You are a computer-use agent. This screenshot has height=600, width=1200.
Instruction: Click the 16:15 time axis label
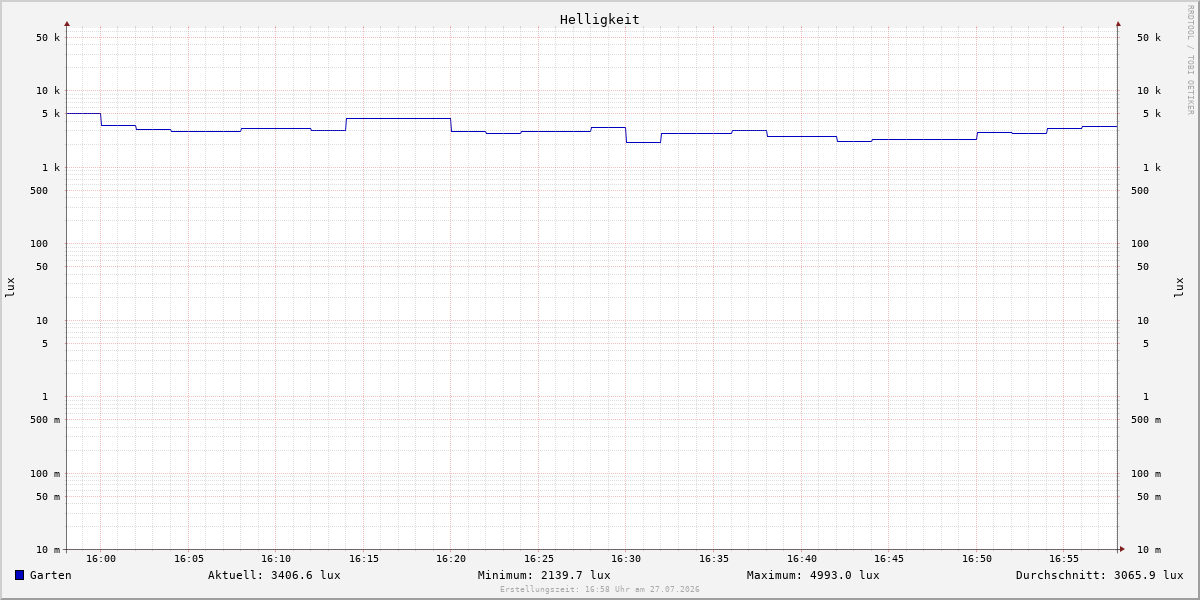pos(364,559)
